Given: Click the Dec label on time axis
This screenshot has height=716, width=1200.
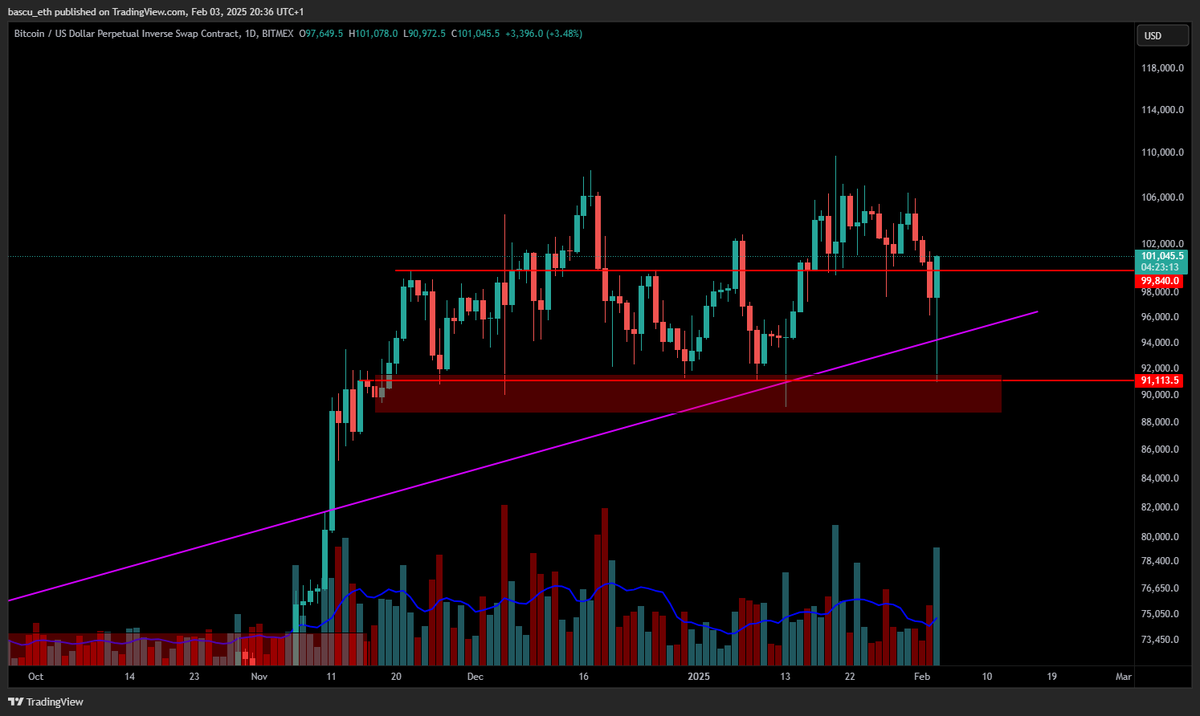Looking at the screenshot, I should (x=475, y=676).
